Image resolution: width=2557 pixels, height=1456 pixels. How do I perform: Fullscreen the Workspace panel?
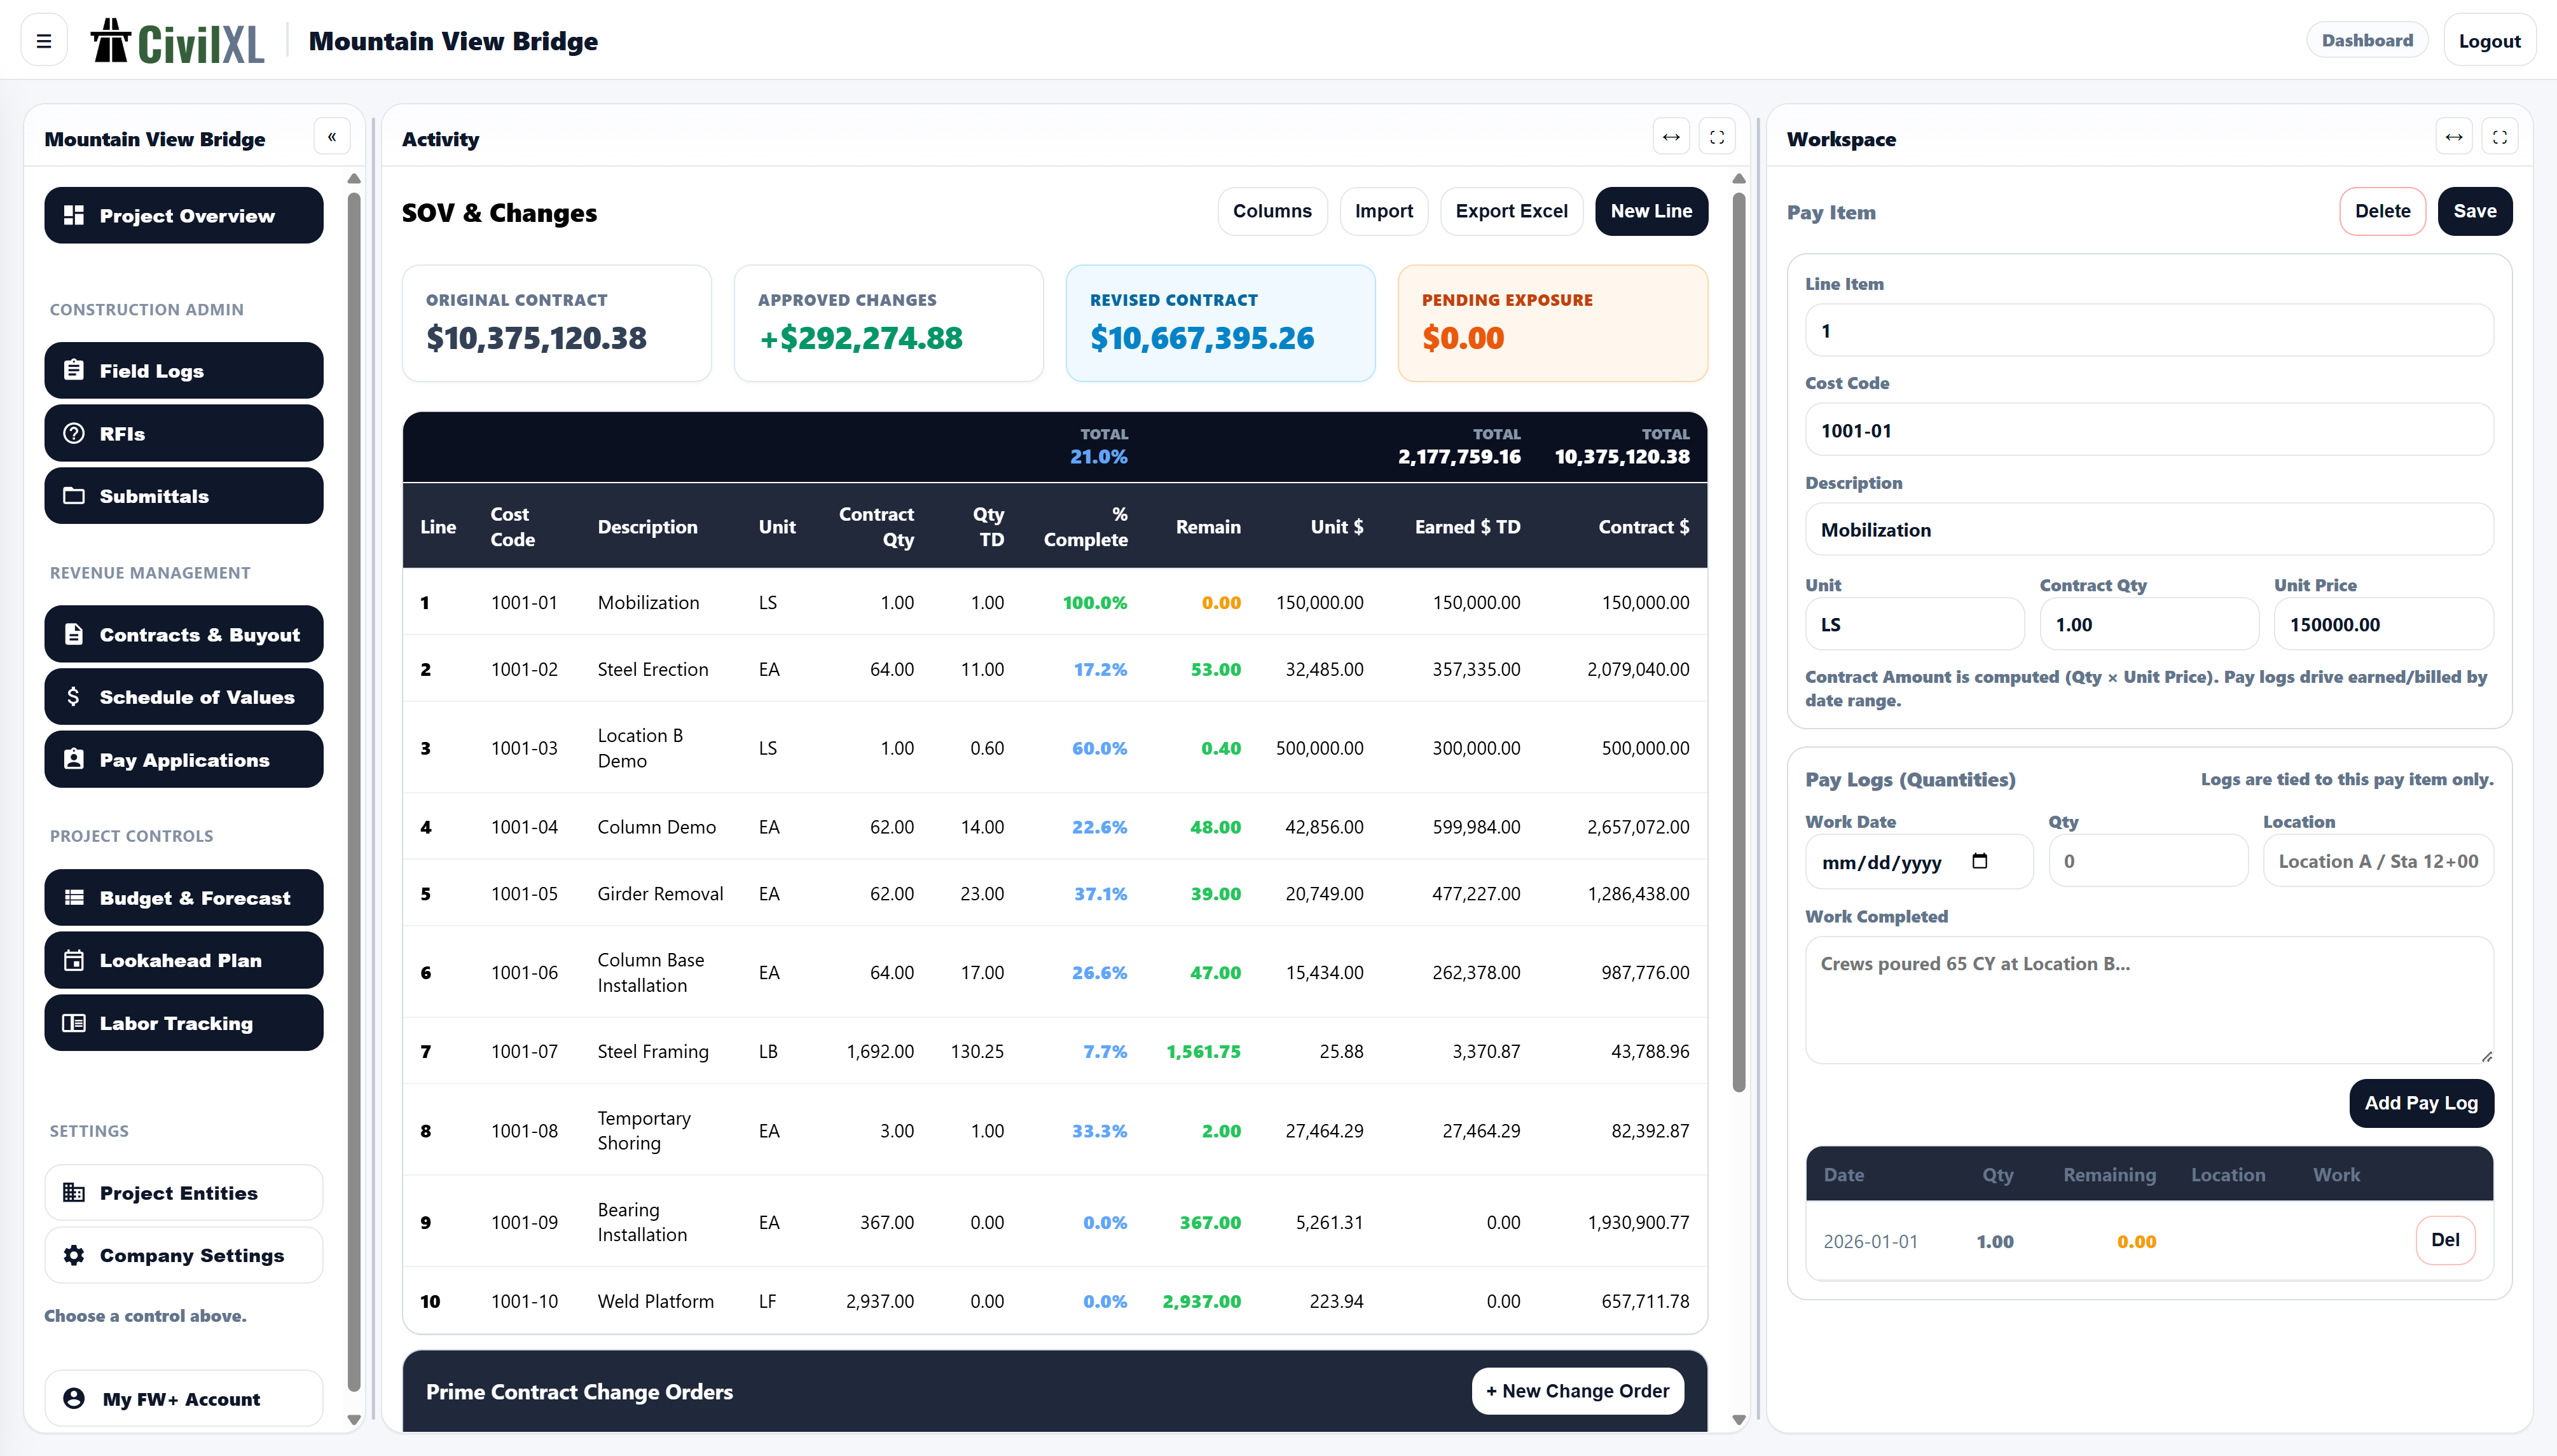coord(2500,137)
